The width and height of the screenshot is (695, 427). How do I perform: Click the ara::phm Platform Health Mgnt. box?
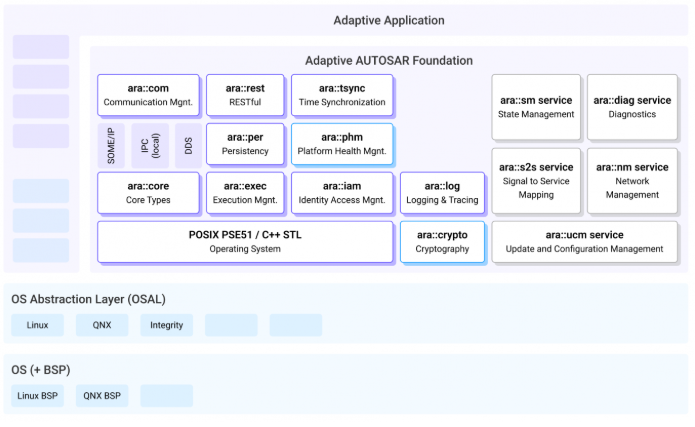click(342, 144)
